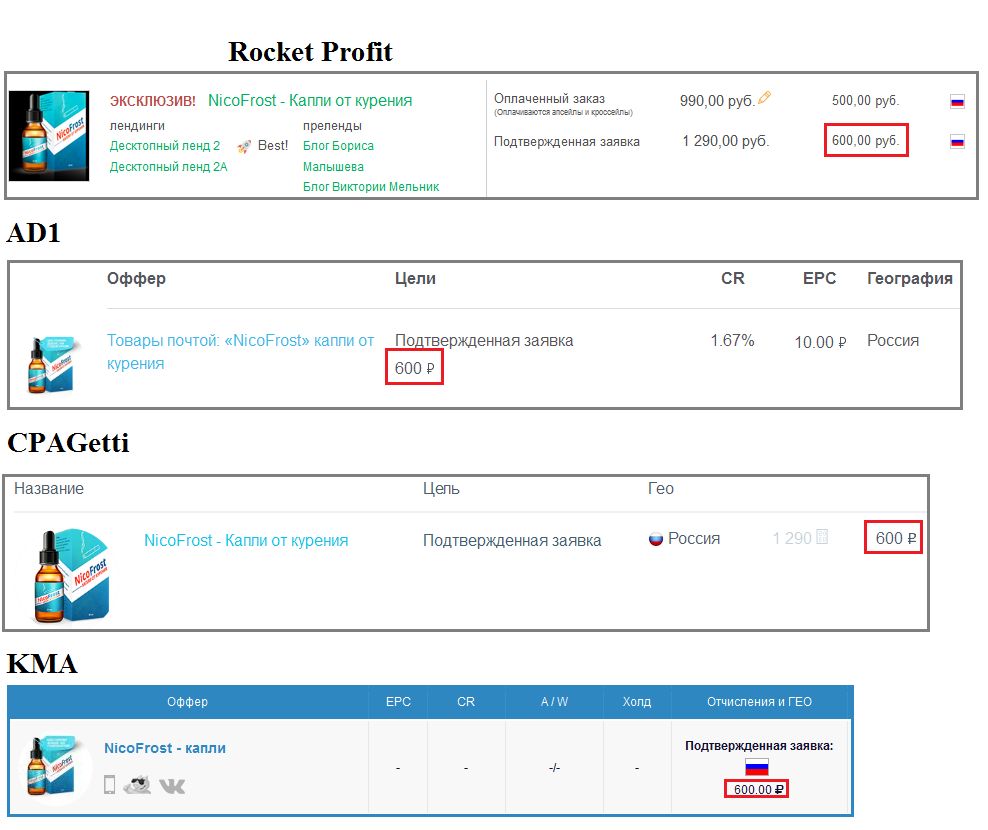Click the mobile phone icon under NicoFrost in KMA
This screenshot has height=830, width=988.
point(108,786)
